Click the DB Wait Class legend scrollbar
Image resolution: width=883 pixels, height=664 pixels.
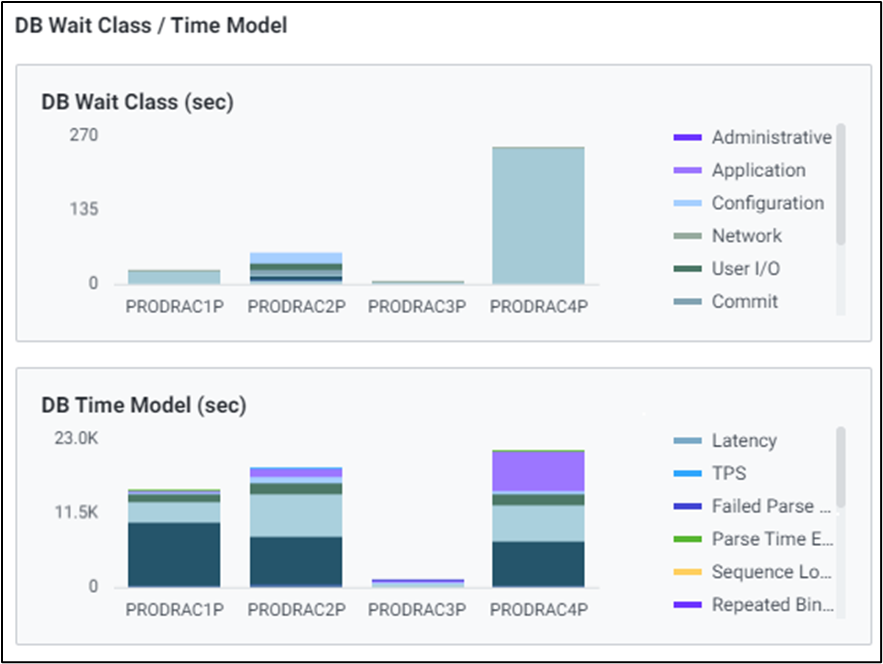(x=840, y=185)
